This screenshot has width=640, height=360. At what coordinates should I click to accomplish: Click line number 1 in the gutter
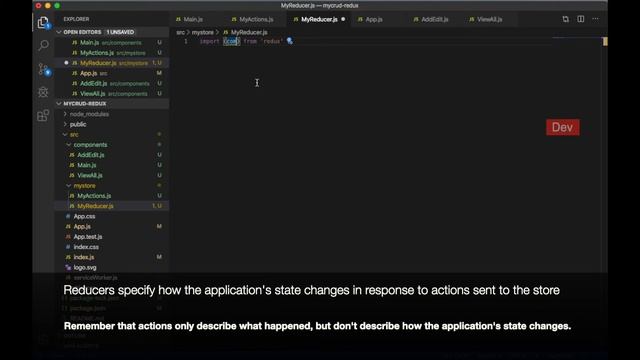coord(186,41)
